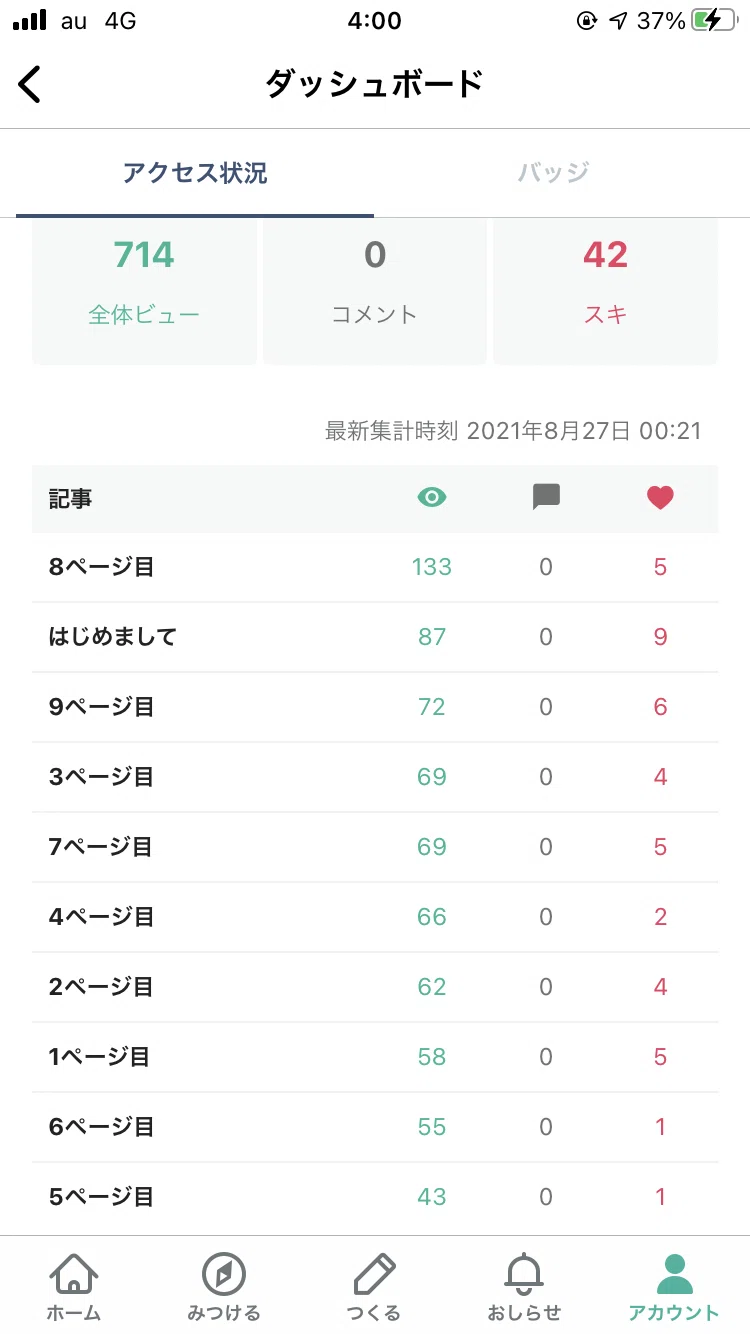Open the 9ページ目 article row
The image size is (750, 1334).
pyautogui.click(x=375, y=707)
